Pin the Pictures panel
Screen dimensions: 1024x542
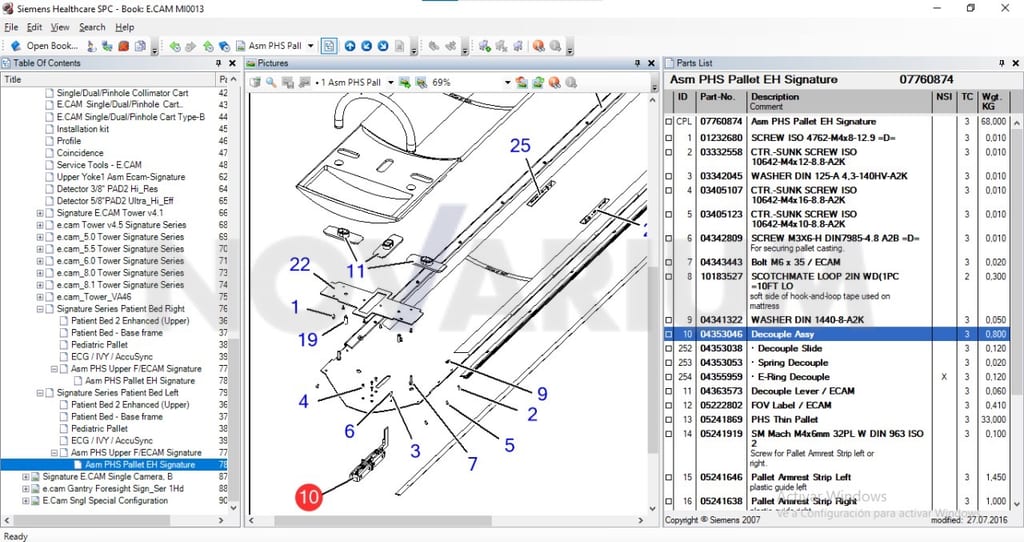(637, 63)
